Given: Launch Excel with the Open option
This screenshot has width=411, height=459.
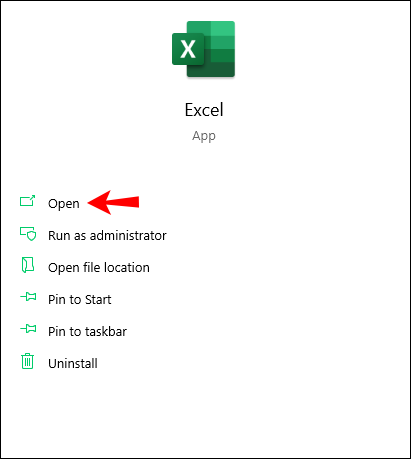Looking at the screenshot, I should pyautogui.click(x=64, y=203).
